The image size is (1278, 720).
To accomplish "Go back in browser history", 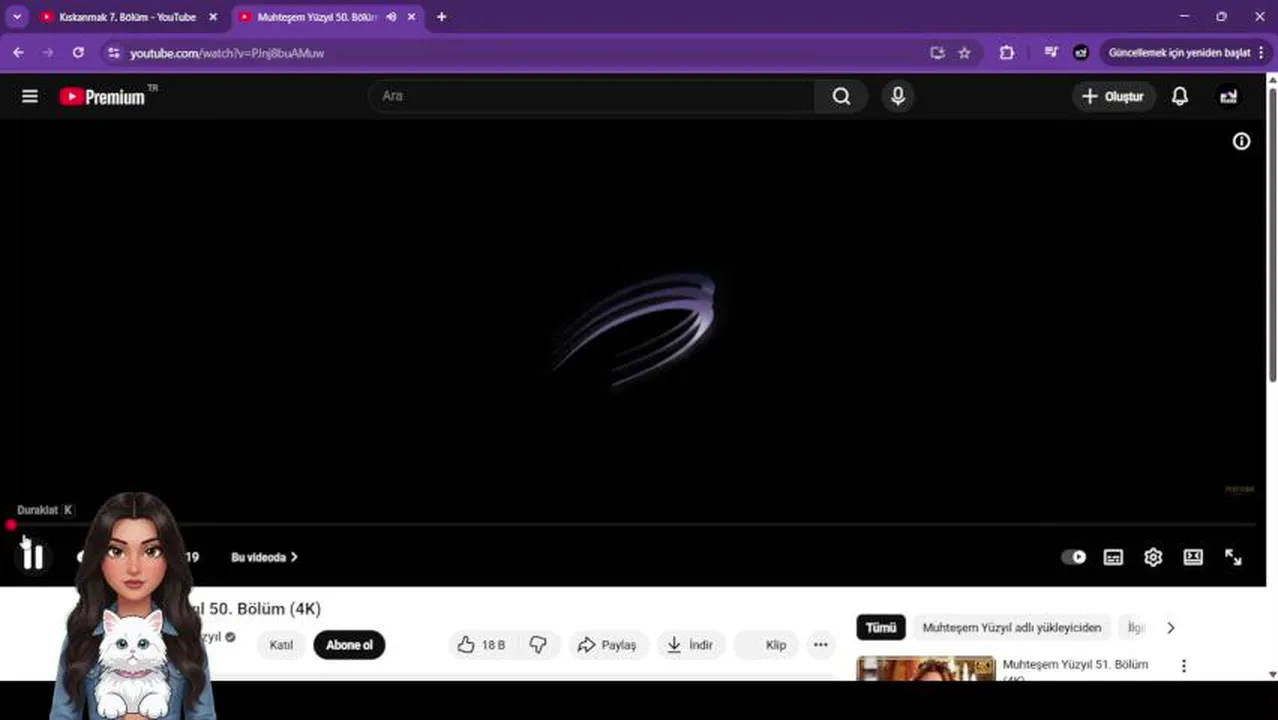I will [x=18, y=53].
